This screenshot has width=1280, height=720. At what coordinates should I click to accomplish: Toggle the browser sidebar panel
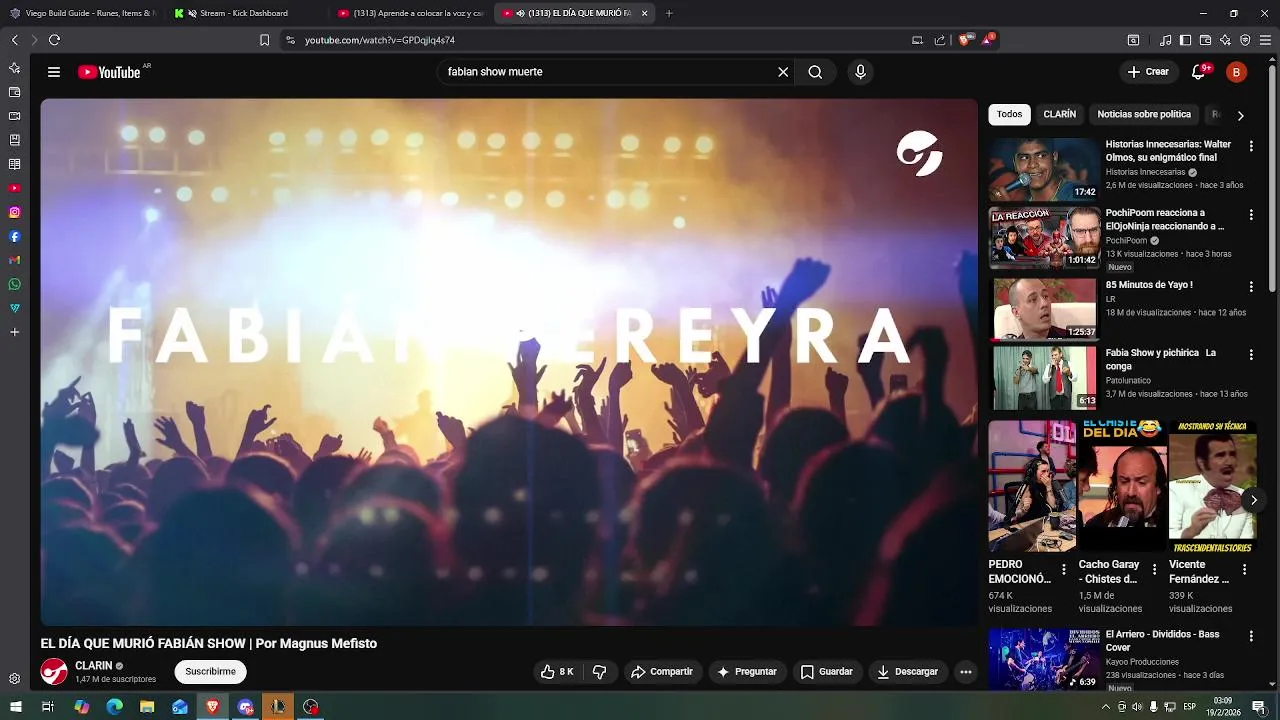click(x=1185, y=40)
